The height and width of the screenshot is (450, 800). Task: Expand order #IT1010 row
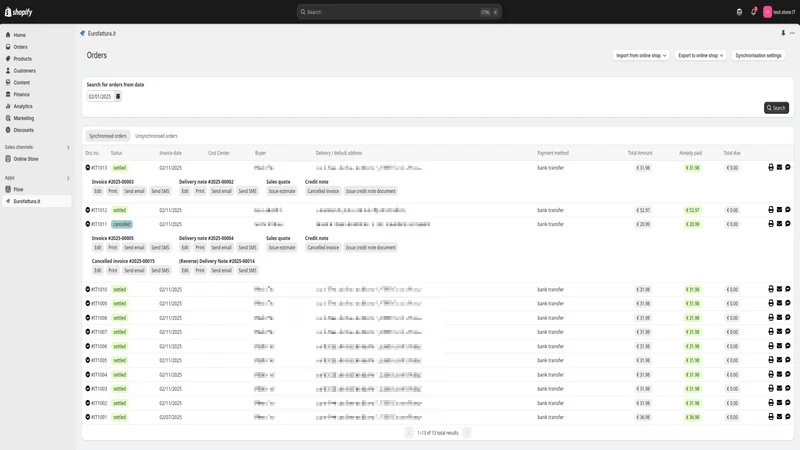pos(88,289)
